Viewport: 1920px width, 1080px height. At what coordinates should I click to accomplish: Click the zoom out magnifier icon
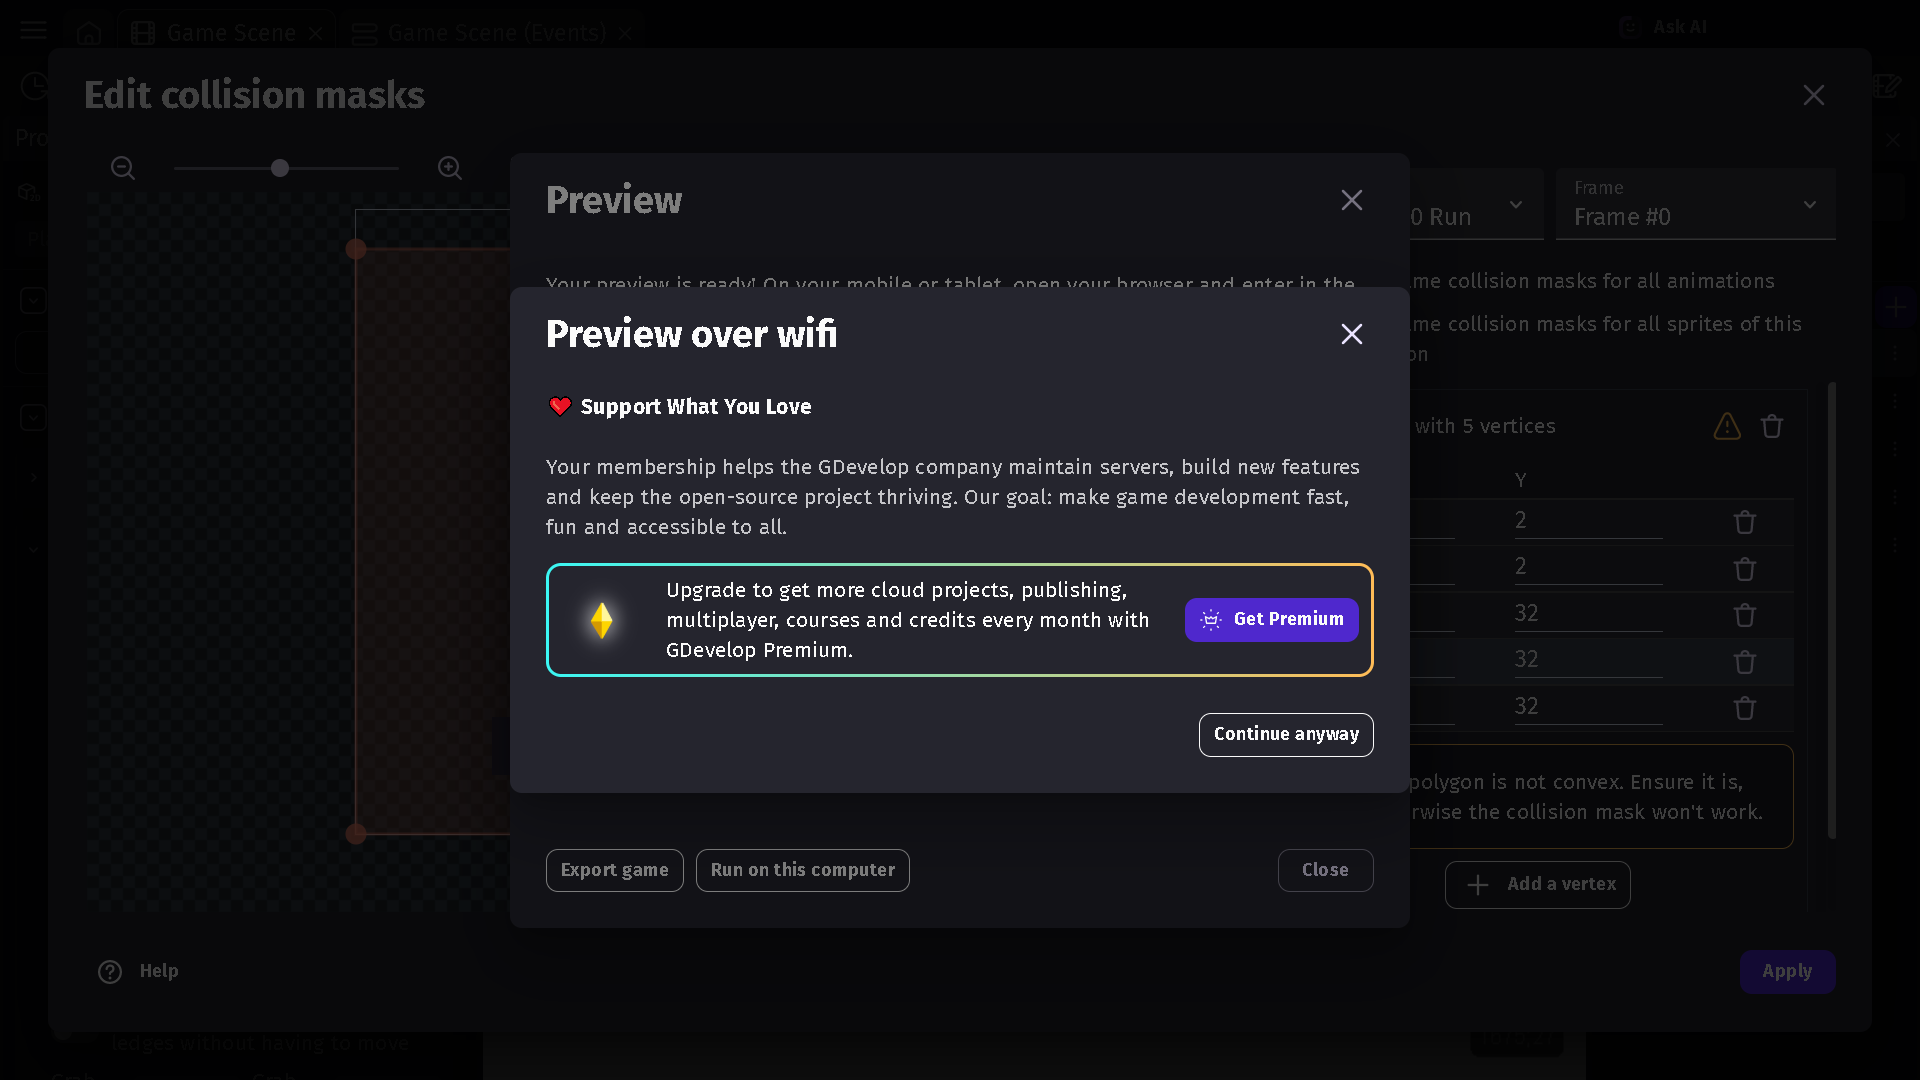(123, 168)
